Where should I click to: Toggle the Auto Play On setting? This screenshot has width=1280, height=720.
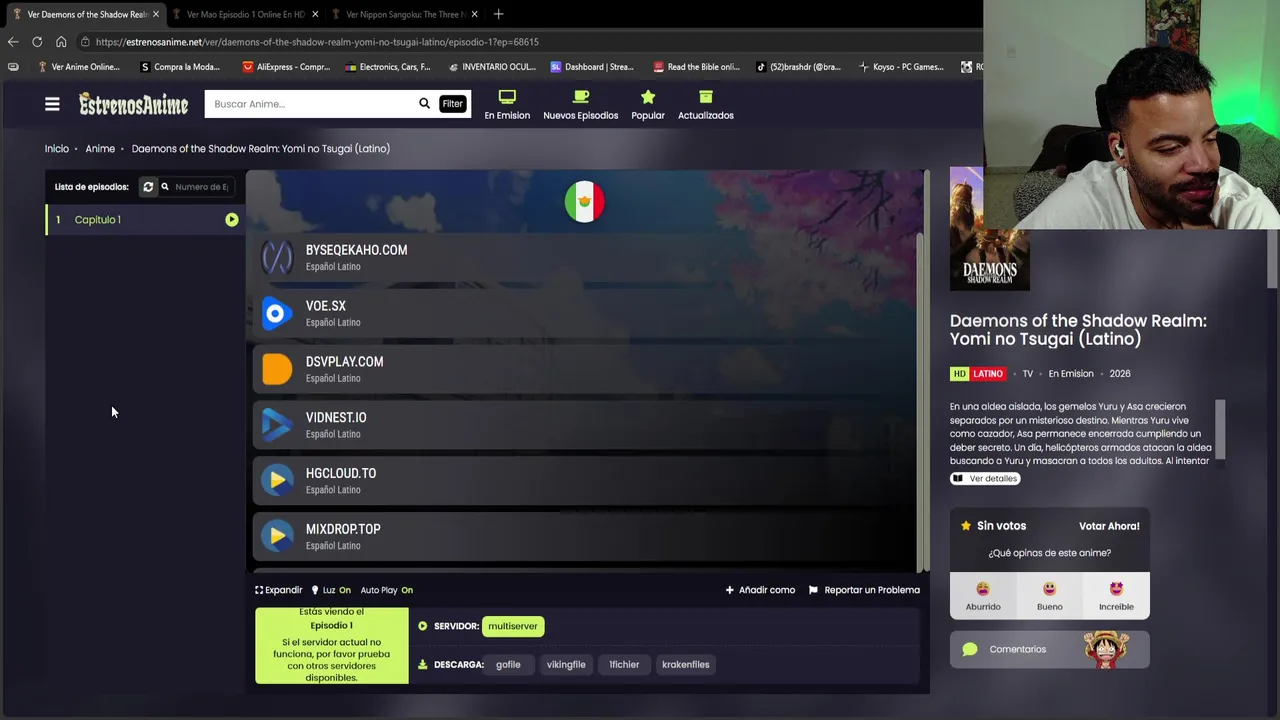pos(386,590)
